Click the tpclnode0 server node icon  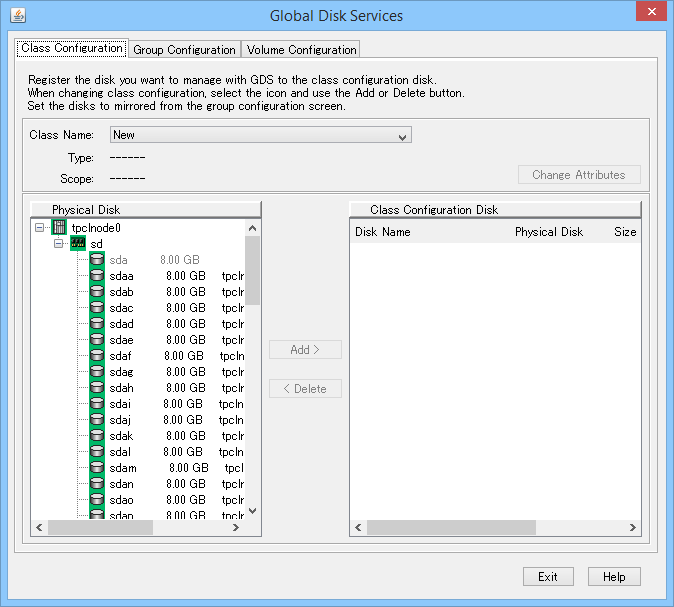[59, 227]
